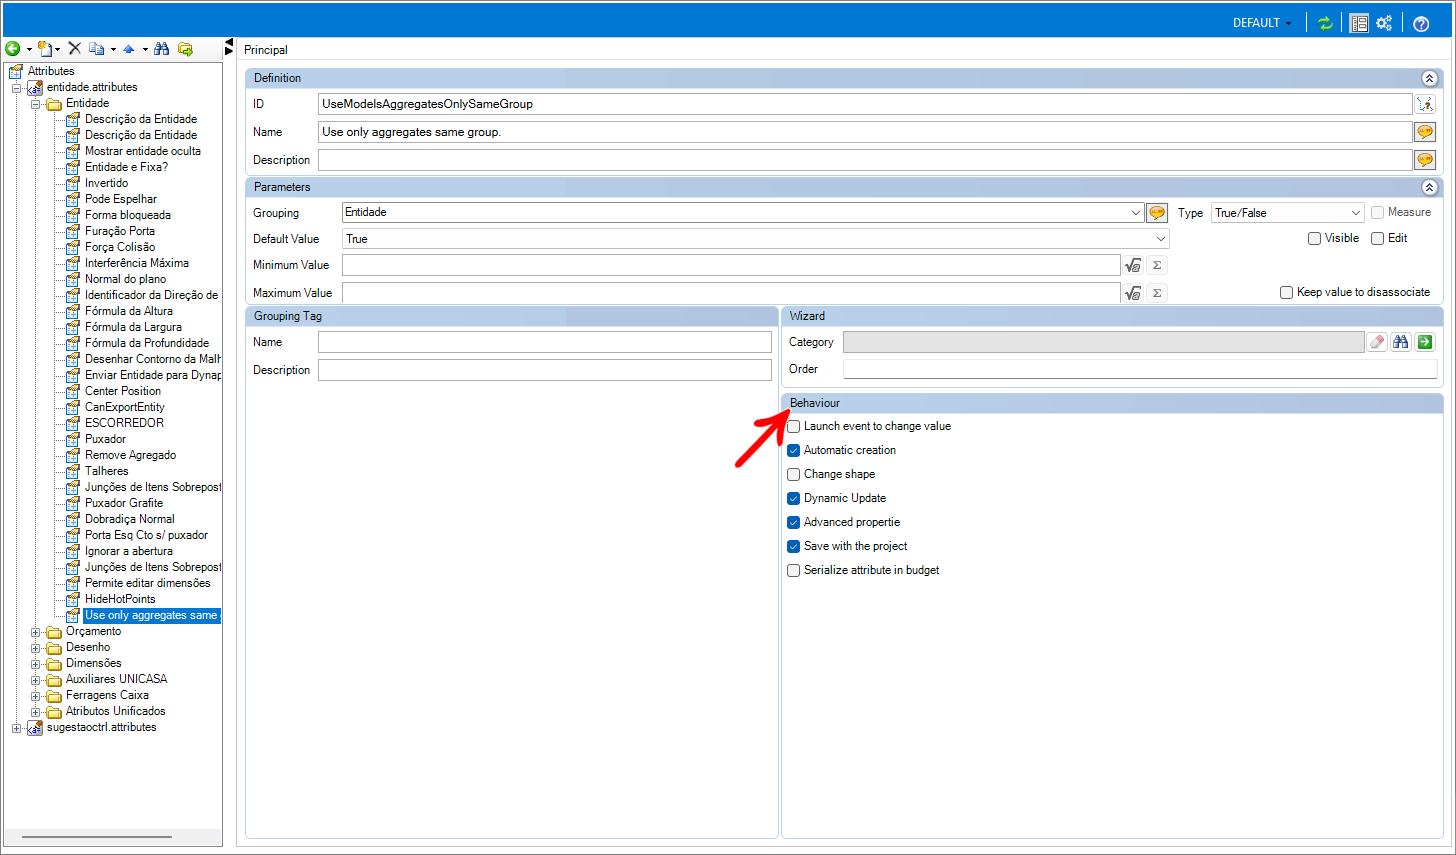Erase Wizard category with eraser icon
Screen dimensions: 1456x855
1377,342
